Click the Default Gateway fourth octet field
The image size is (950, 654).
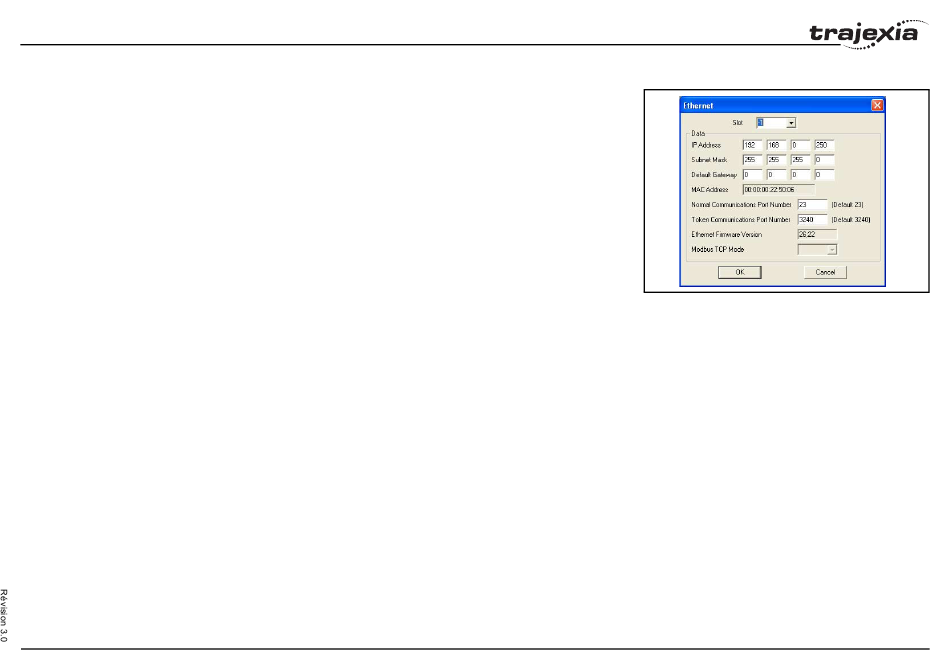(x=825, y=175)
